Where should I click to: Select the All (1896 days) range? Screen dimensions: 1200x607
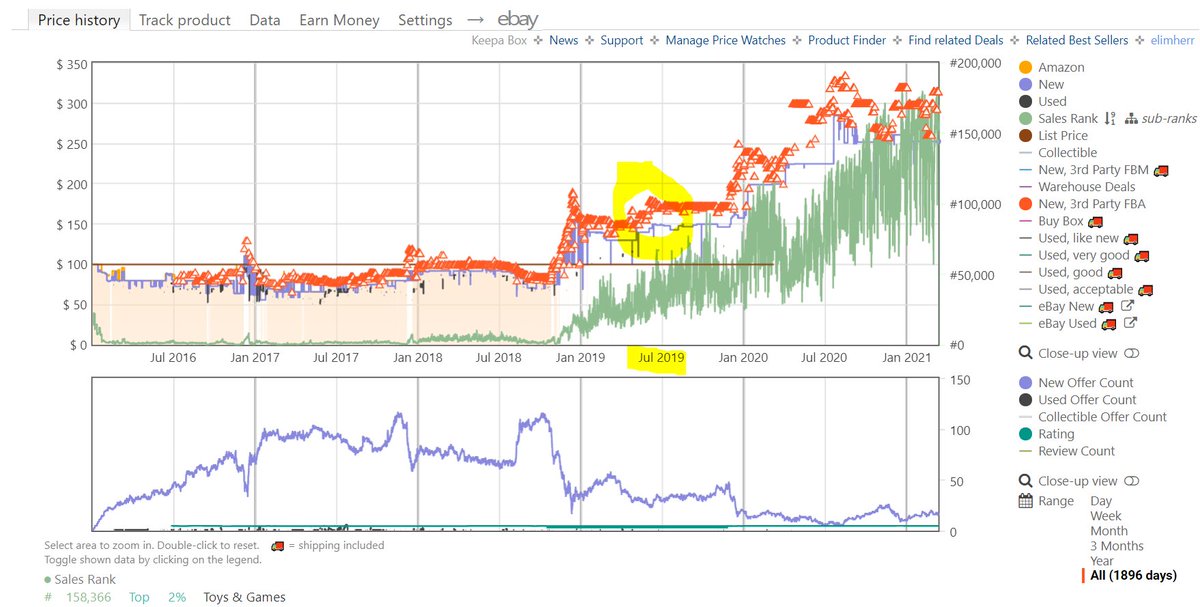tap(1133, 576)
